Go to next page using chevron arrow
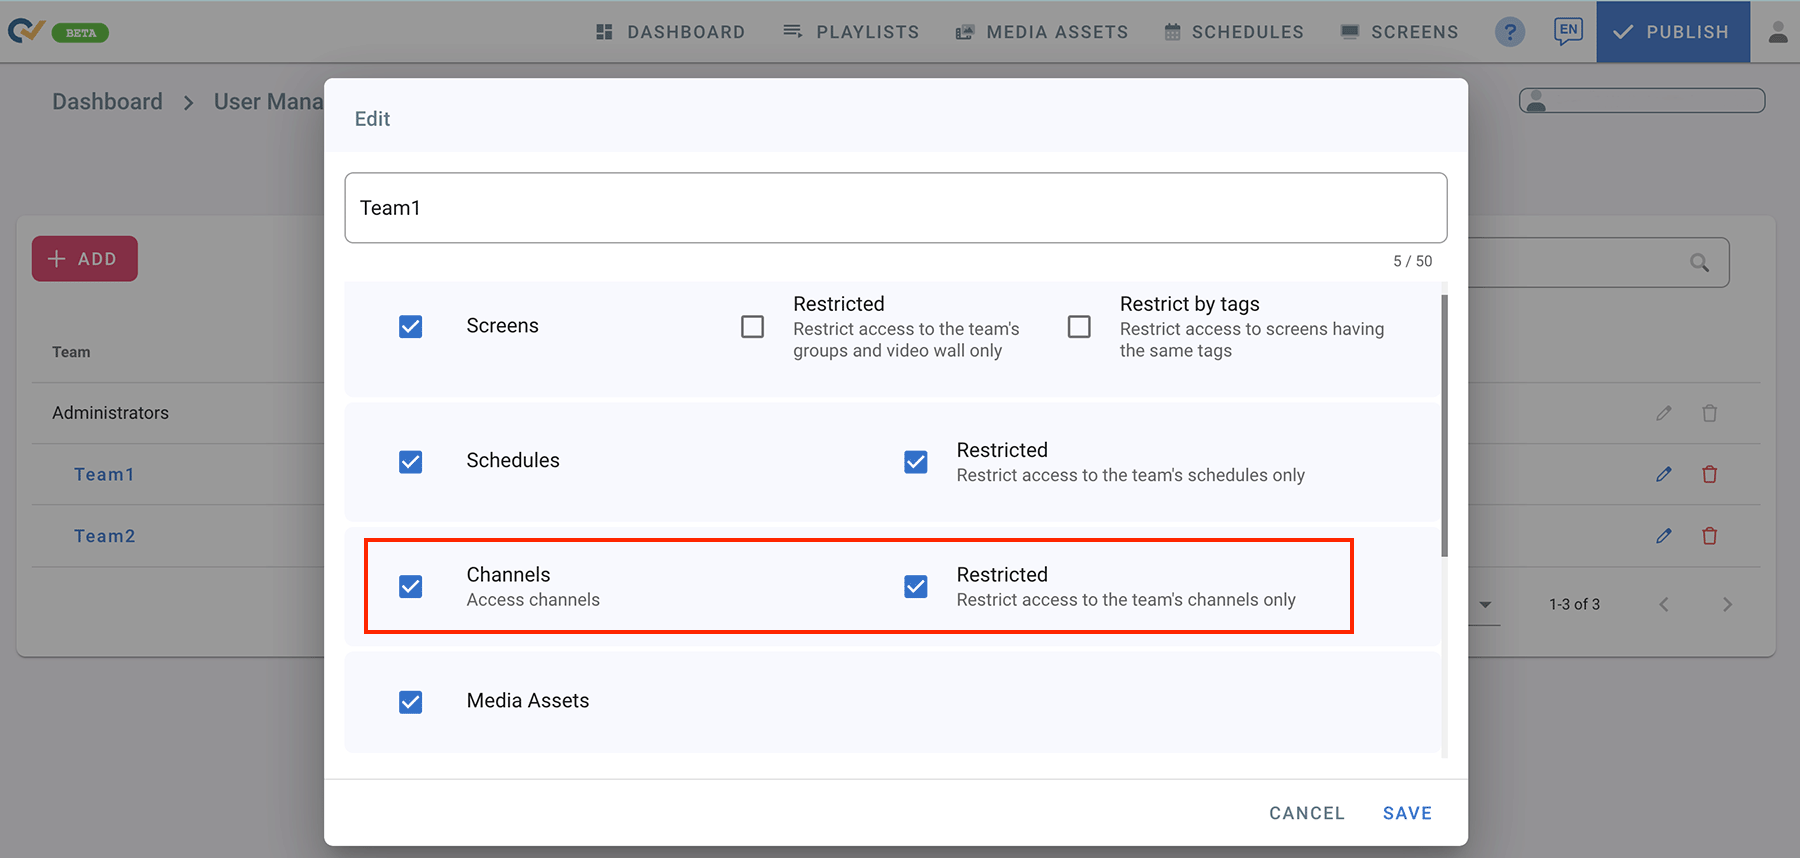 [1727, 604]
